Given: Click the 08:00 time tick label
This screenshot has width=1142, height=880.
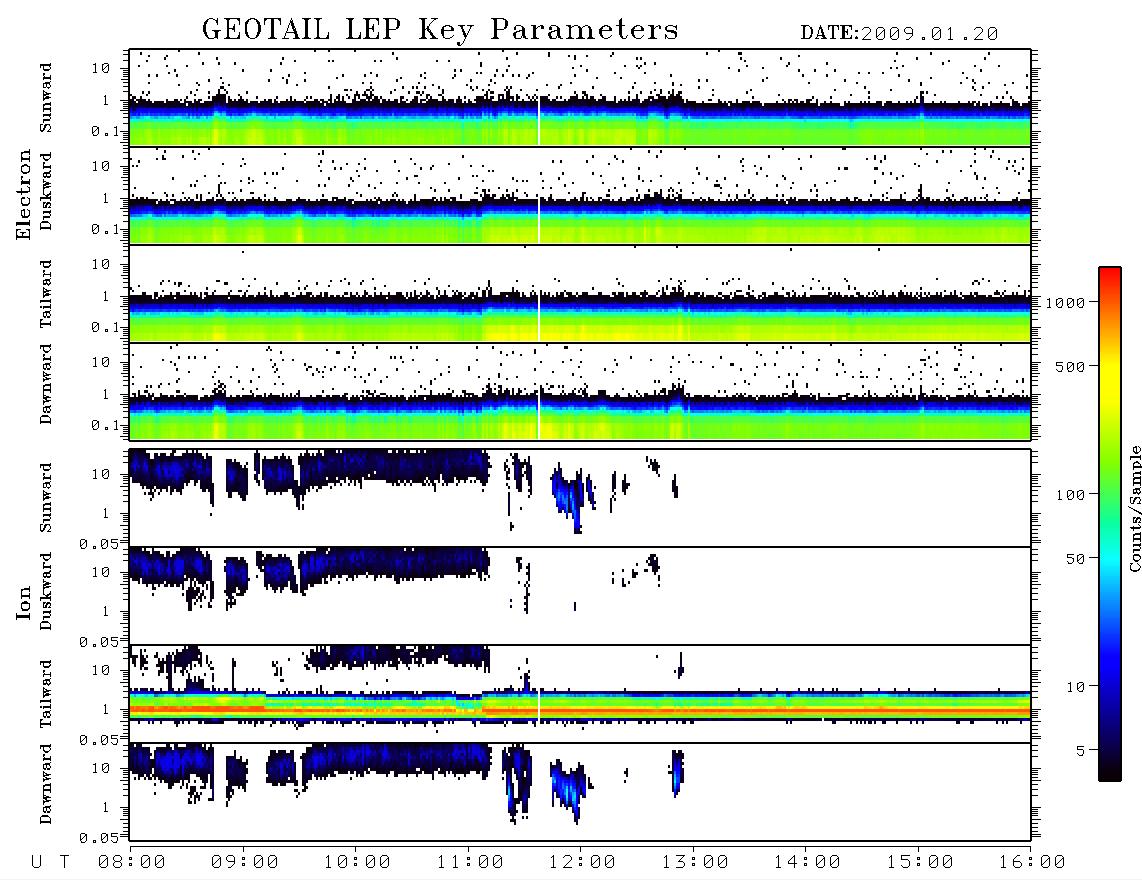Looking at the screenshot, I should coord(132,862).
